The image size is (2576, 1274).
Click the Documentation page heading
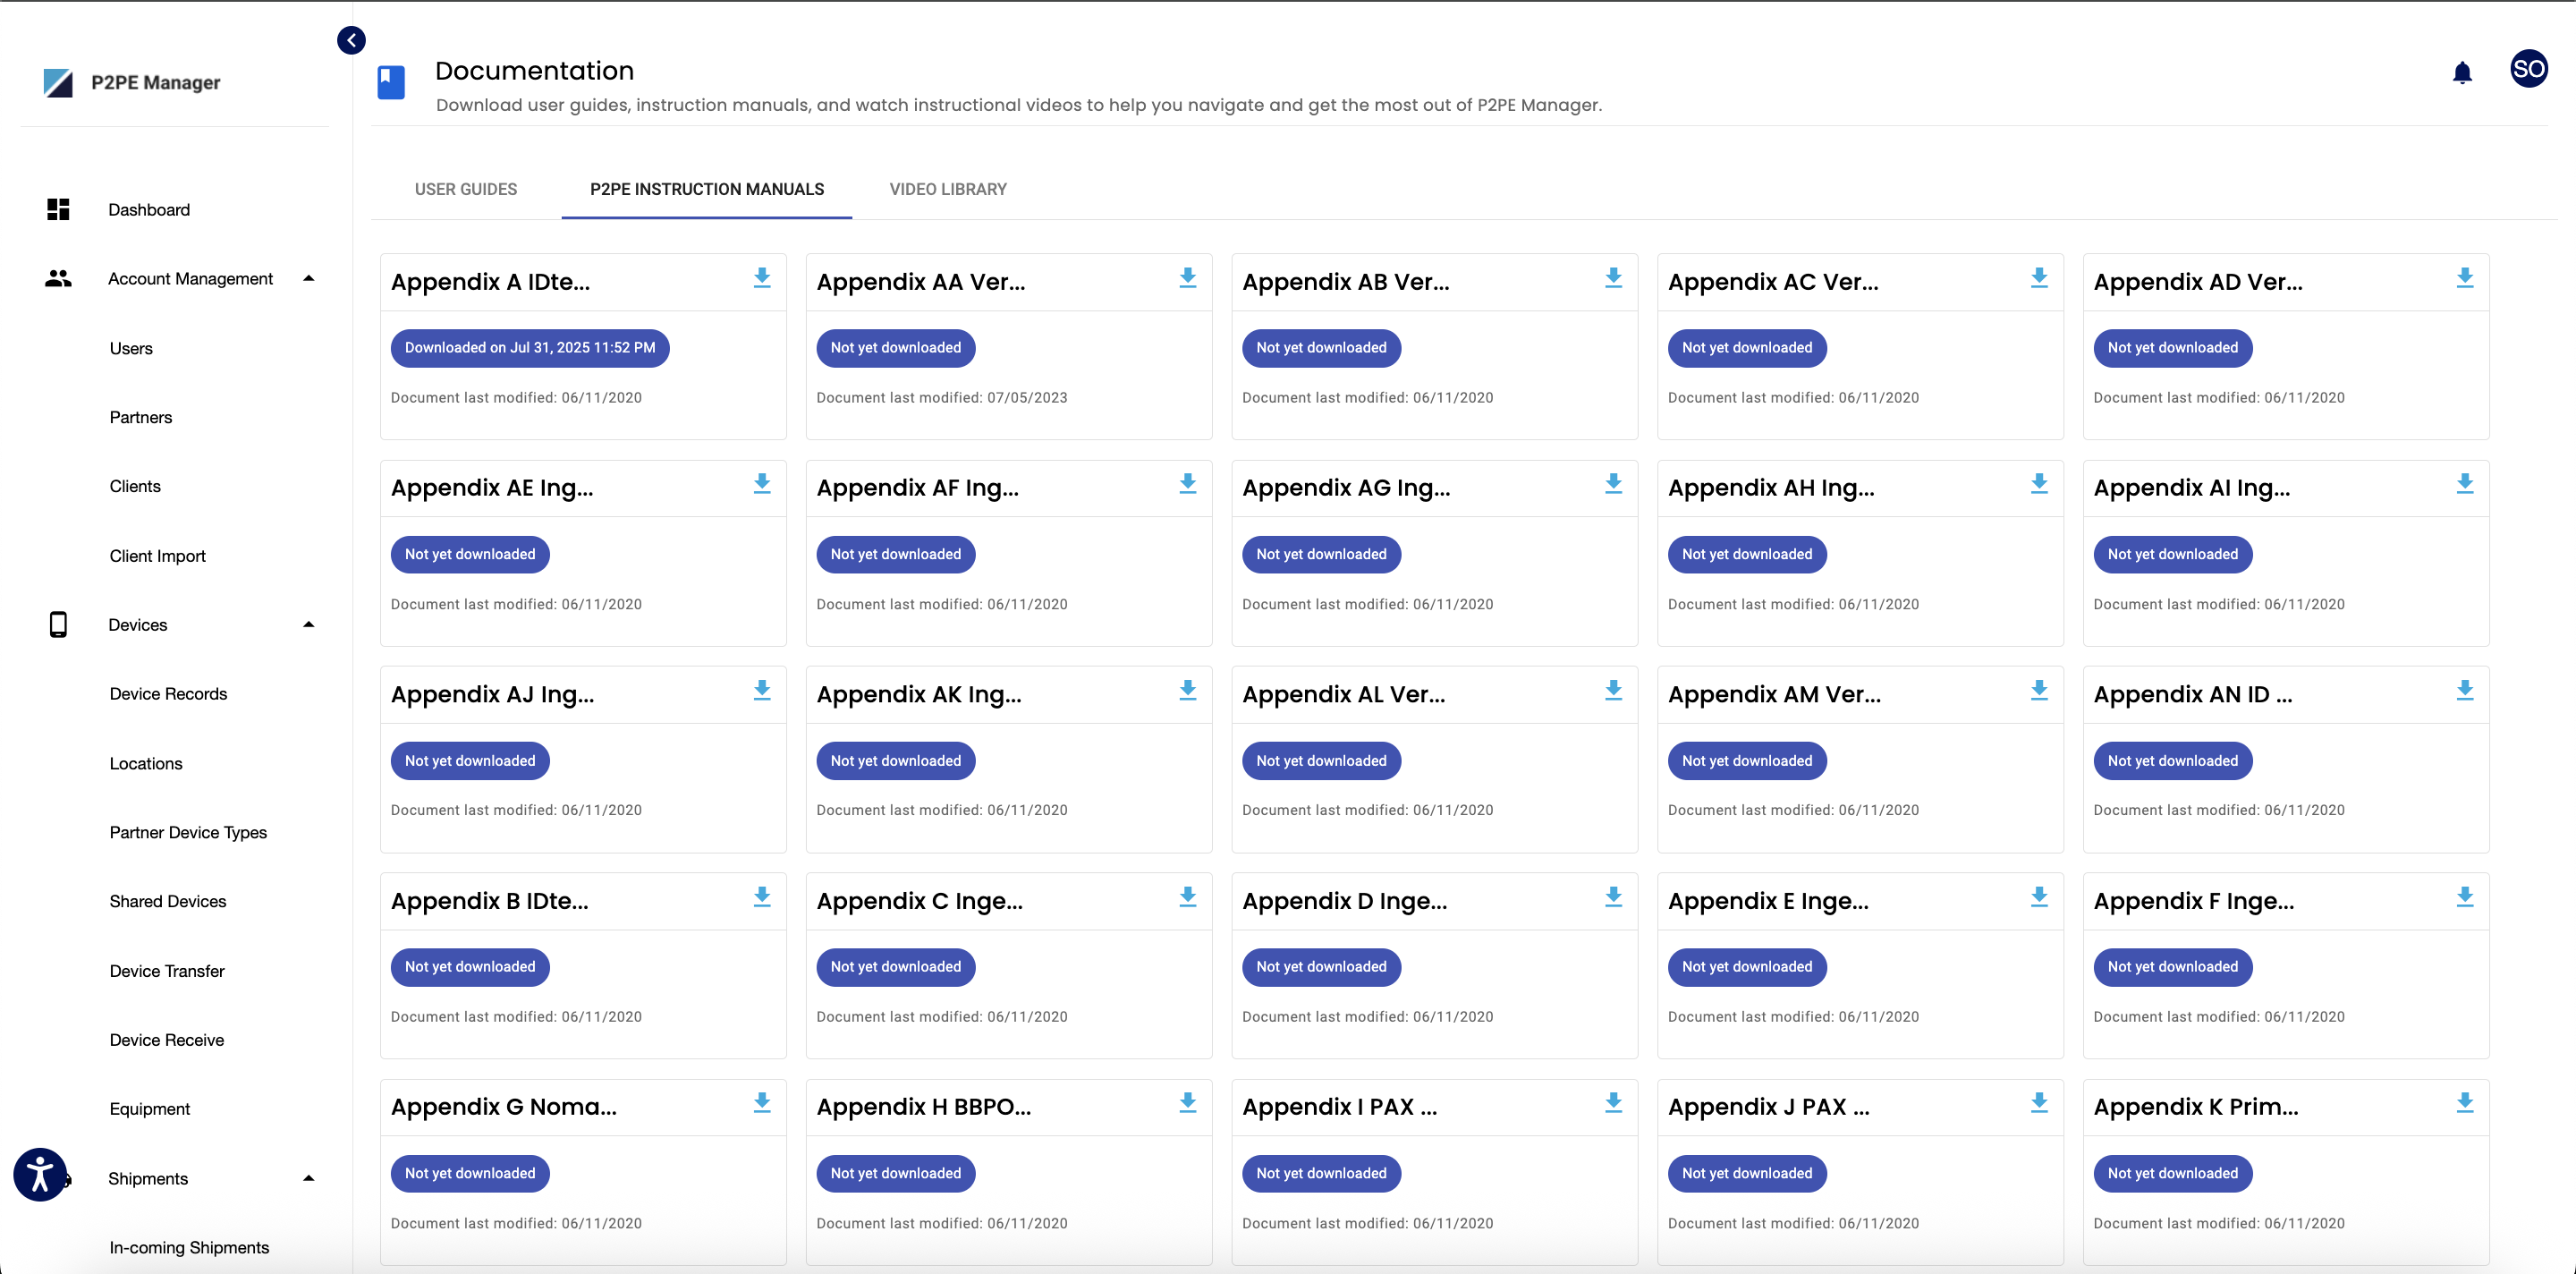tap(534, 71)
